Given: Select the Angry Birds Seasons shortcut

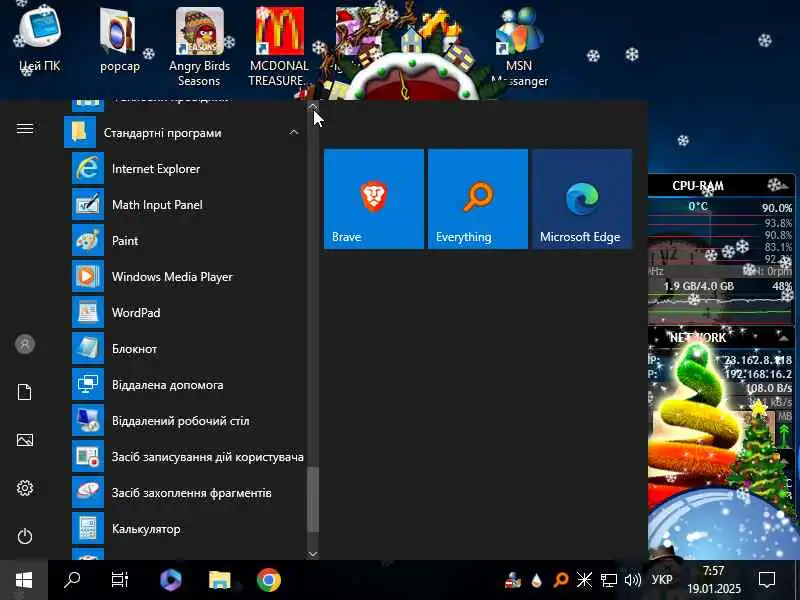Looking at the screenshot, I should (x=199, y=47).
